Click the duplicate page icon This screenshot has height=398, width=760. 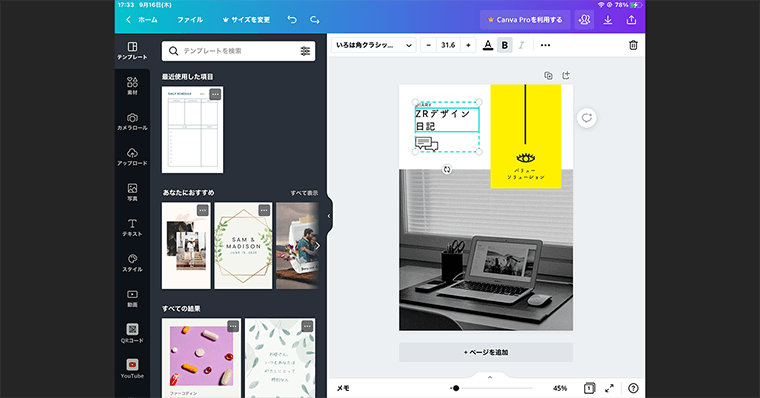(x=548, y=76)
